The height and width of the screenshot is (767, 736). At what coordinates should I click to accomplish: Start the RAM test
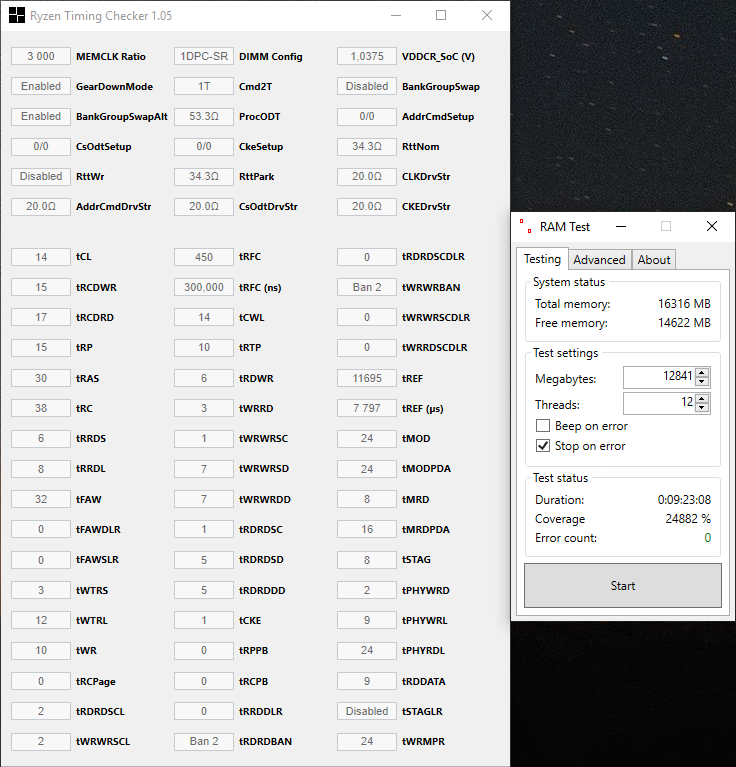click(x=623, y=586)
